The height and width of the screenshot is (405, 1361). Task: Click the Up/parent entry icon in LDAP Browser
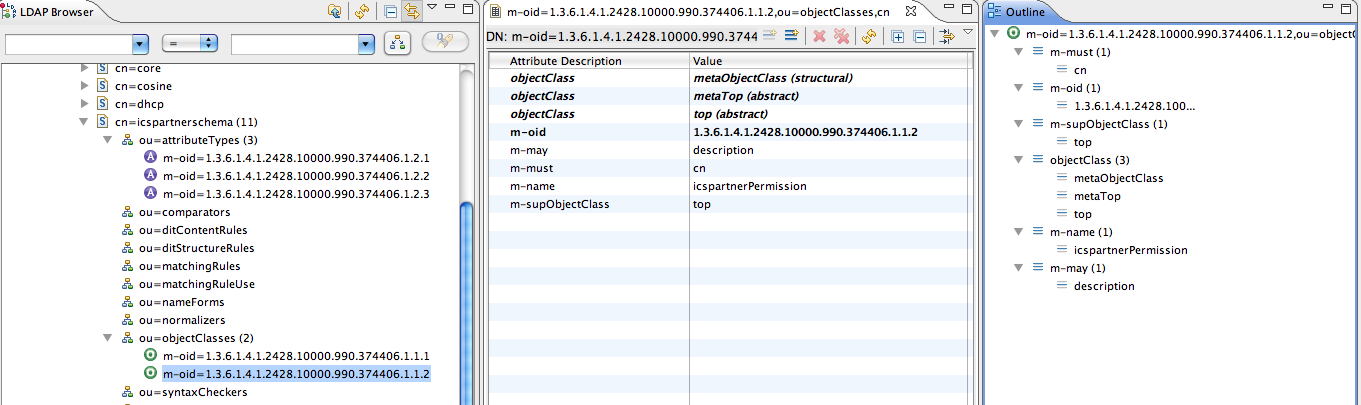(x=334, y=12)
